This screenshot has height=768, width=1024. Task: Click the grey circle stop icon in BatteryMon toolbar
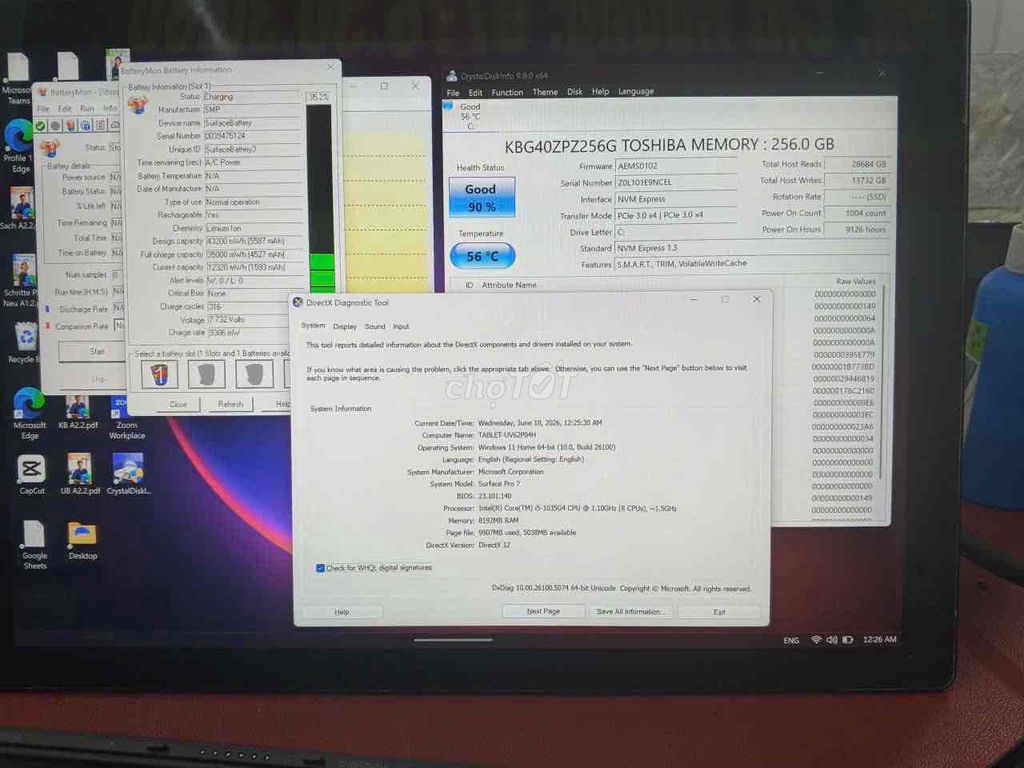tap(56, 125)
